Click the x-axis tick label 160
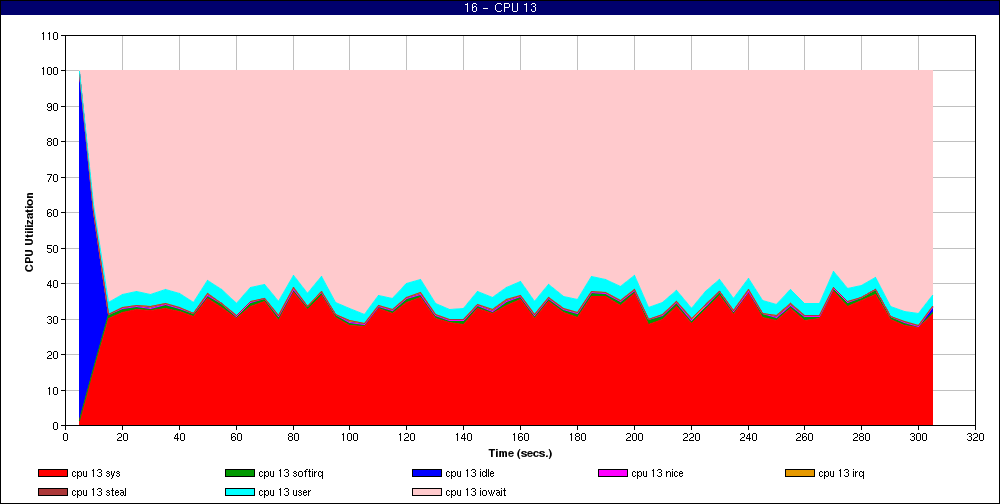The height and width of the screenshot is (504, 1000). click(x=520, y=437)
